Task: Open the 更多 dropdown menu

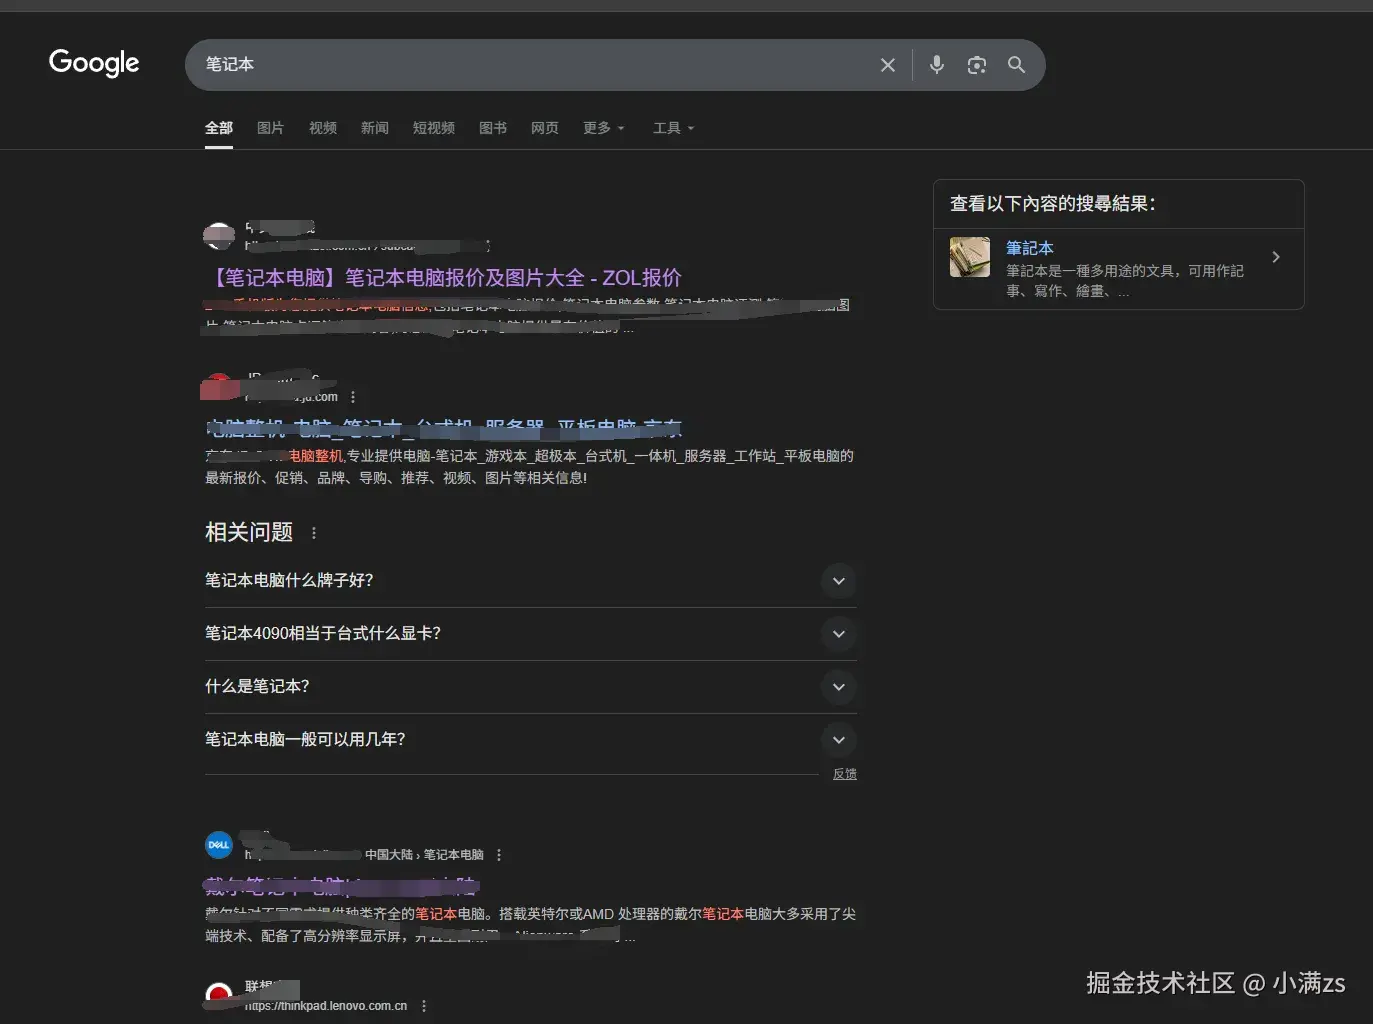Action: [602, 128]
